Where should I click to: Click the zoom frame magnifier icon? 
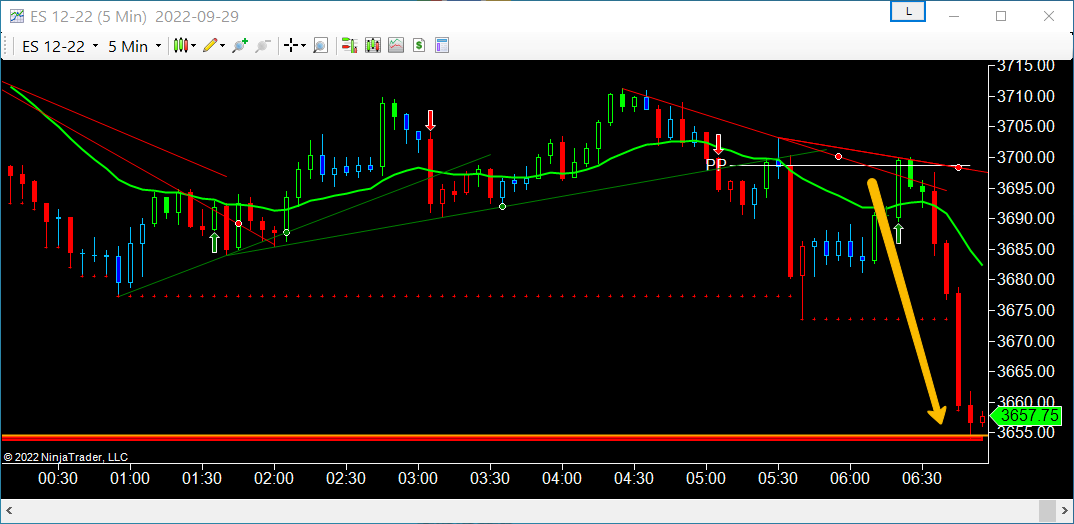321,46
